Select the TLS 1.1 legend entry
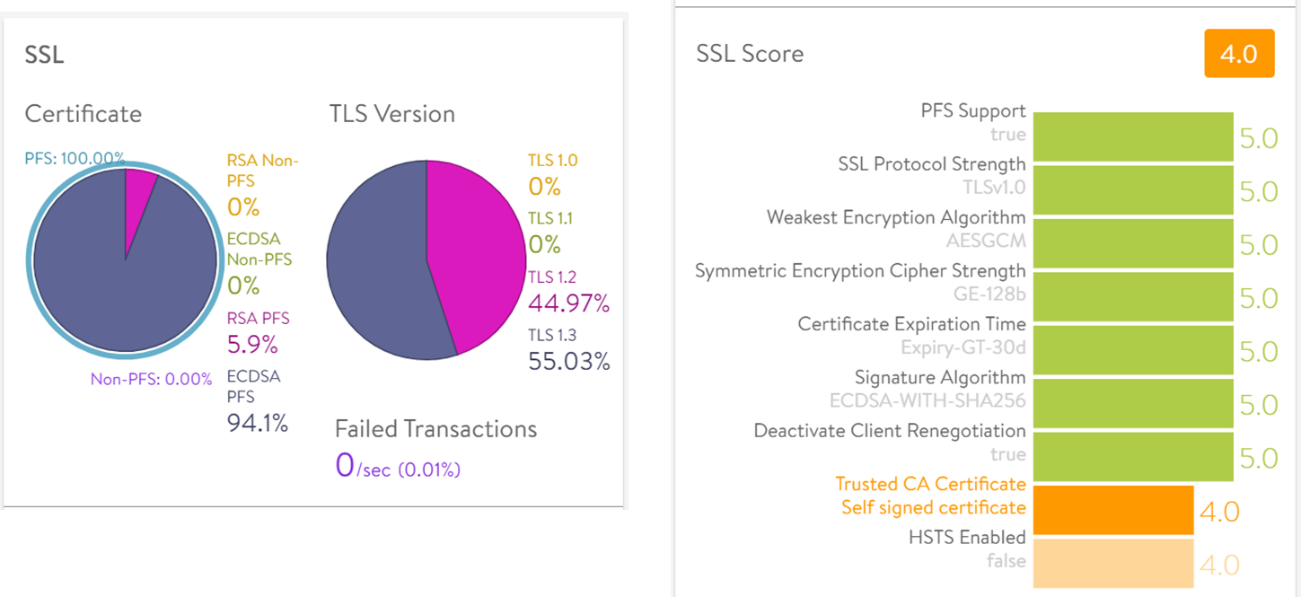Viewport: 1301px width, 597px height. pos(550,218)
